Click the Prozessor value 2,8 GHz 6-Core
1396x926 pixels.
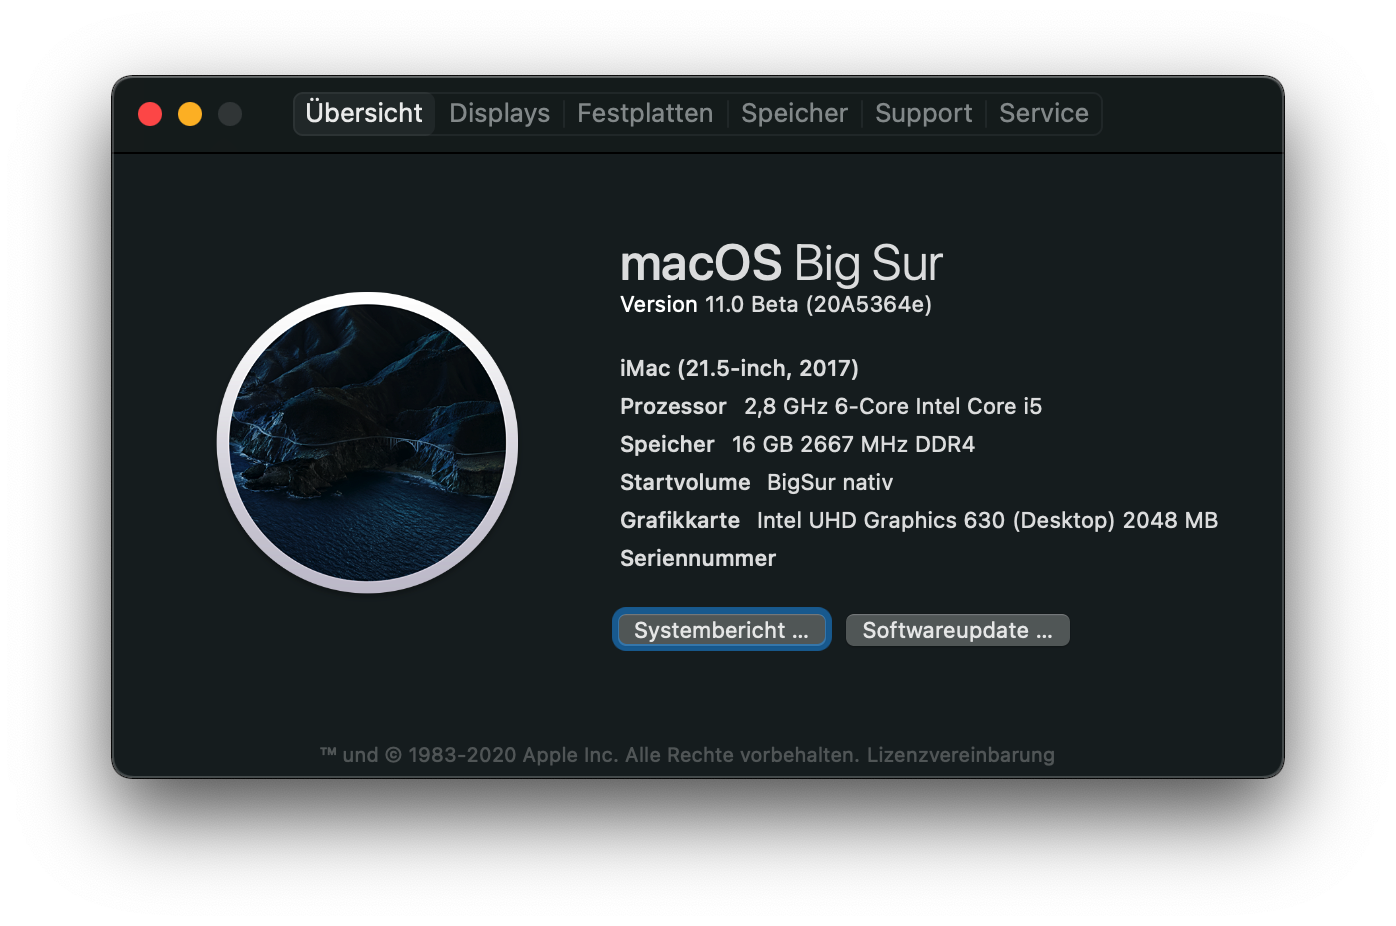[893, 406]
